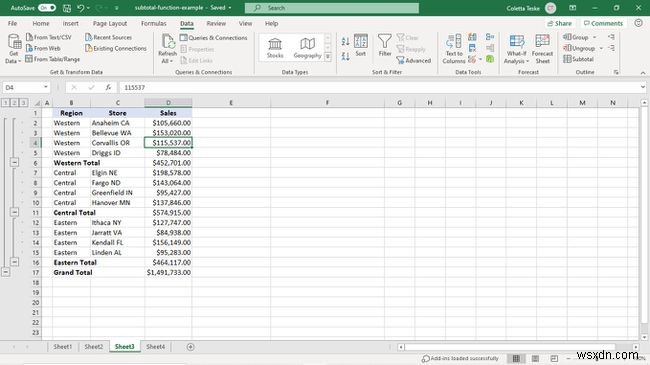Sort A to Z ascending
This screenshot has width=650, height=365.
point(345,41)
